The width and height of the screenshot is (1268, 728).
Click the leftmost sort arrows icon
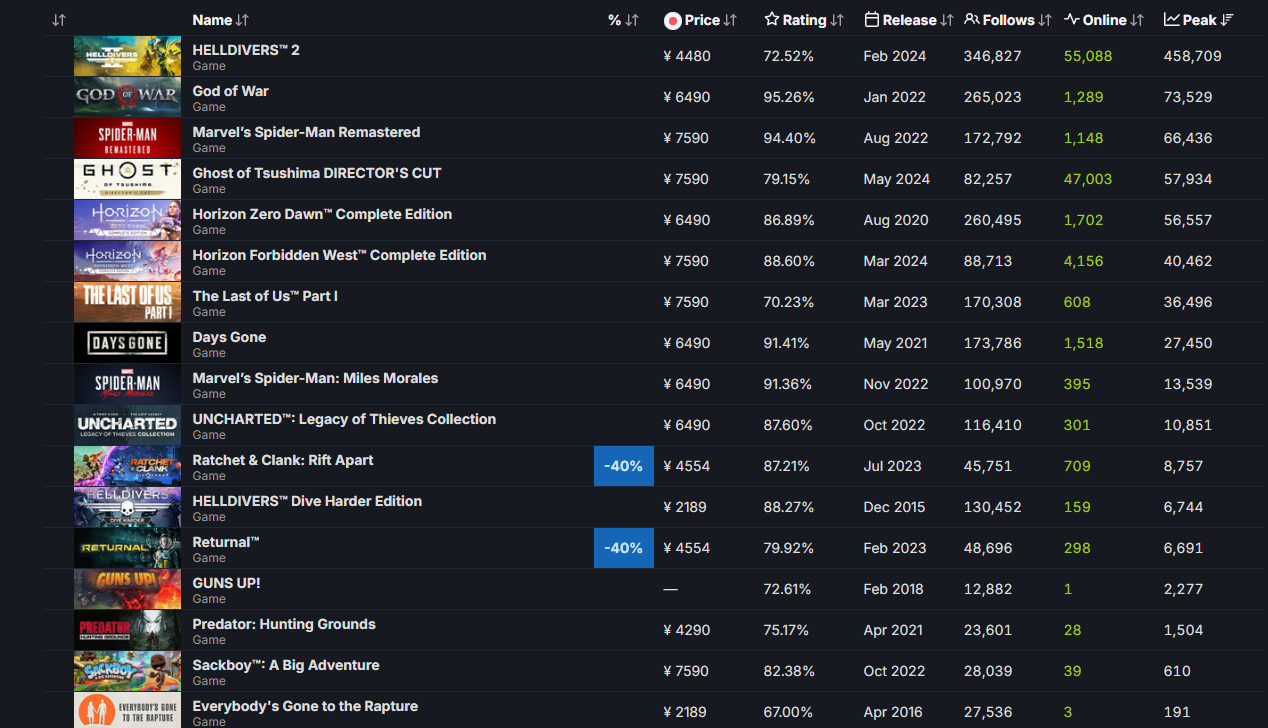tap(59, 20)
